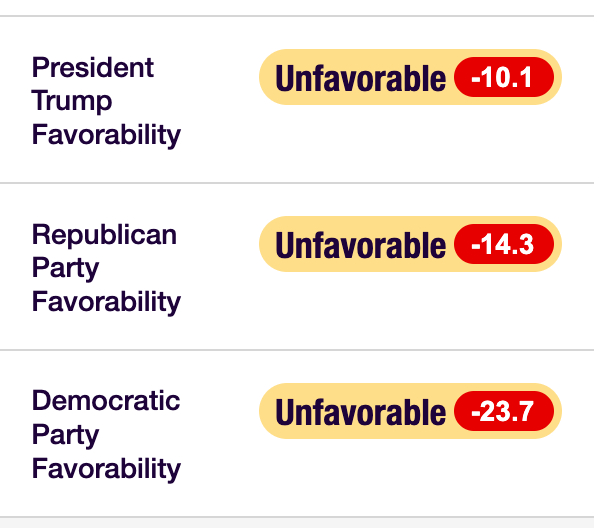606x528 pixels.
Task: Select the red -10.1 score pill
Action: (505, 78)
